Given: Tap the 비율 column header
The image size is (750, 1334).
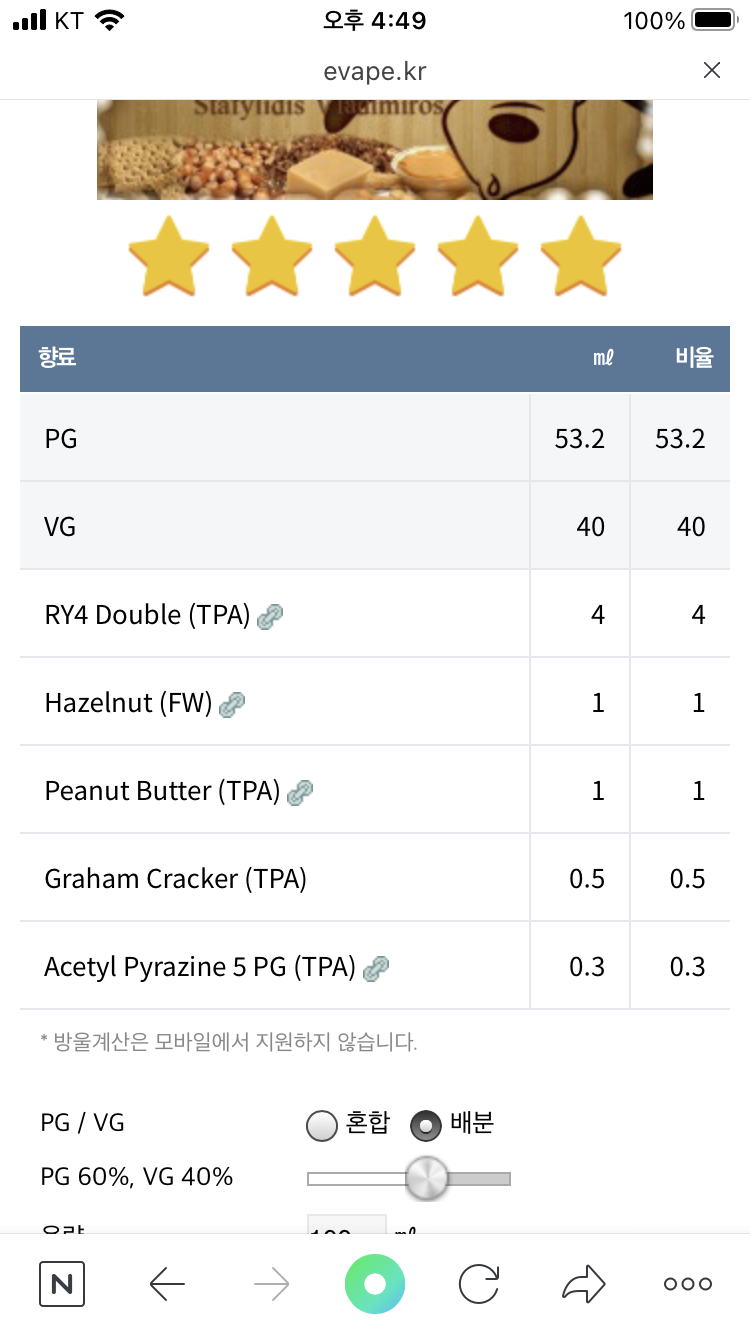Looking at the screenshot, I should click(x=693, y=358).
